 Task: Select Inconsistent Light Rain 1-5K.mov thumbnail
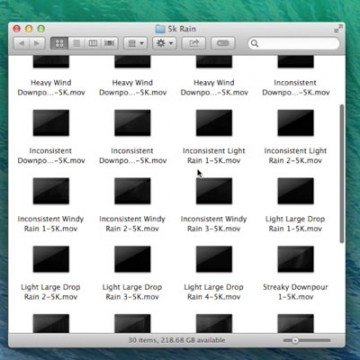click(214, 123)
